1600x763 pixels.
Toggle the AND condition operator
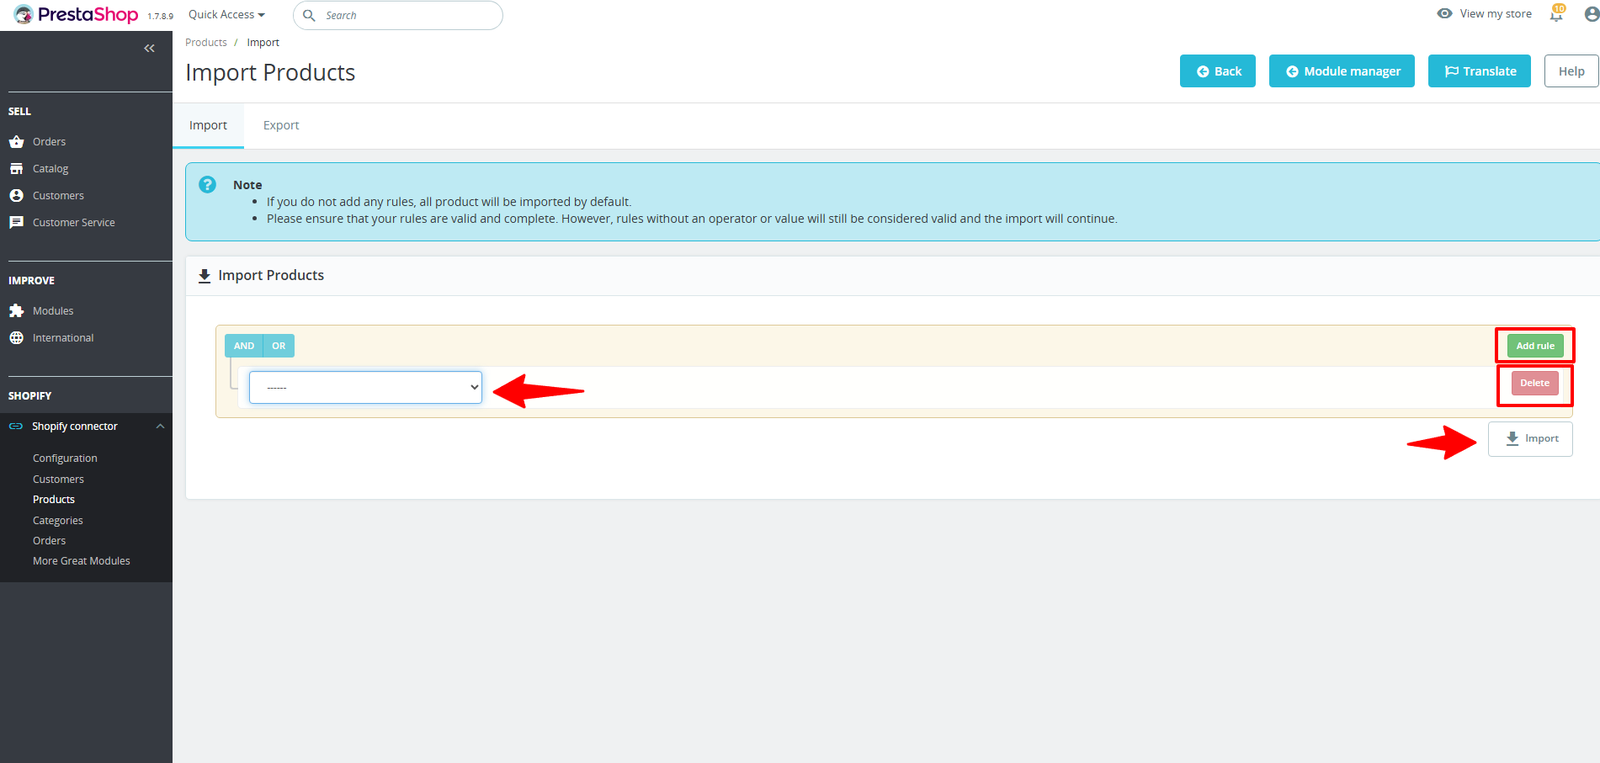[244, 346]
